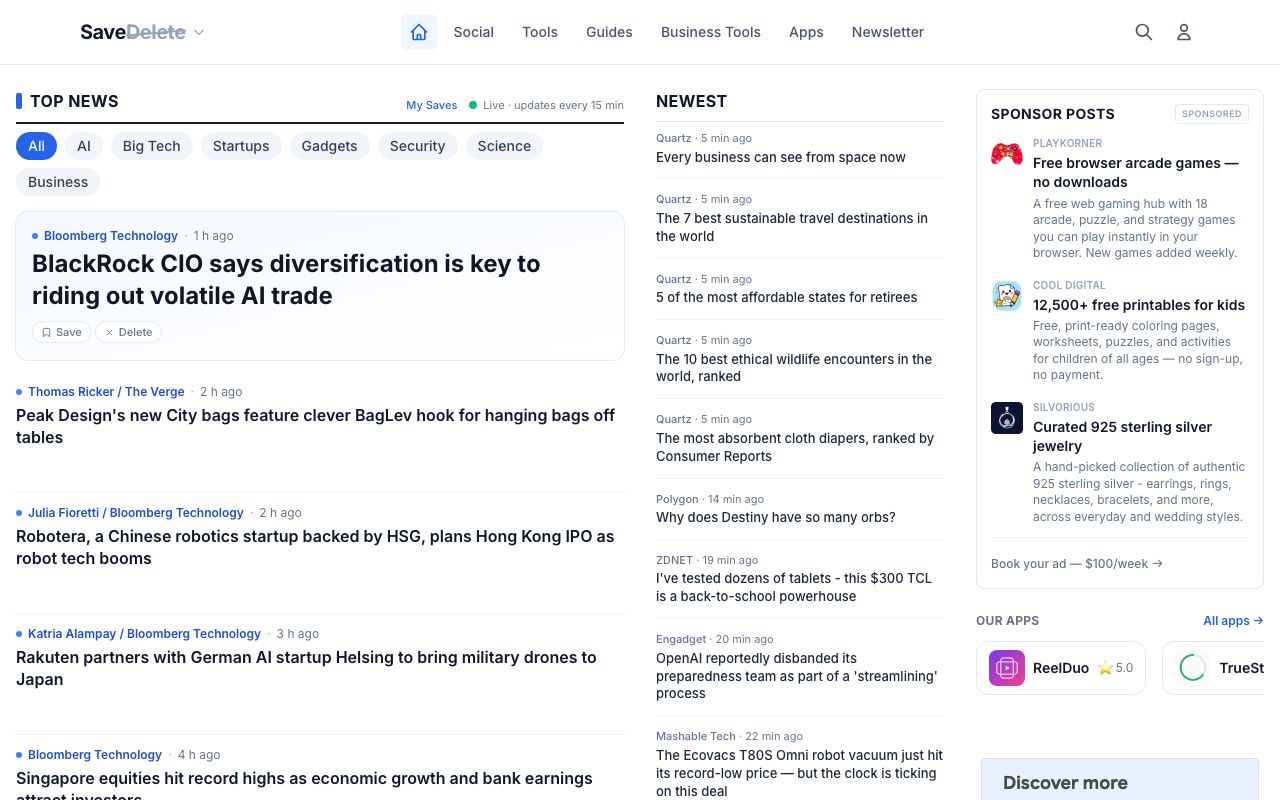Open '12,500+ free printables for kids' post

(x=1139, y=305)
